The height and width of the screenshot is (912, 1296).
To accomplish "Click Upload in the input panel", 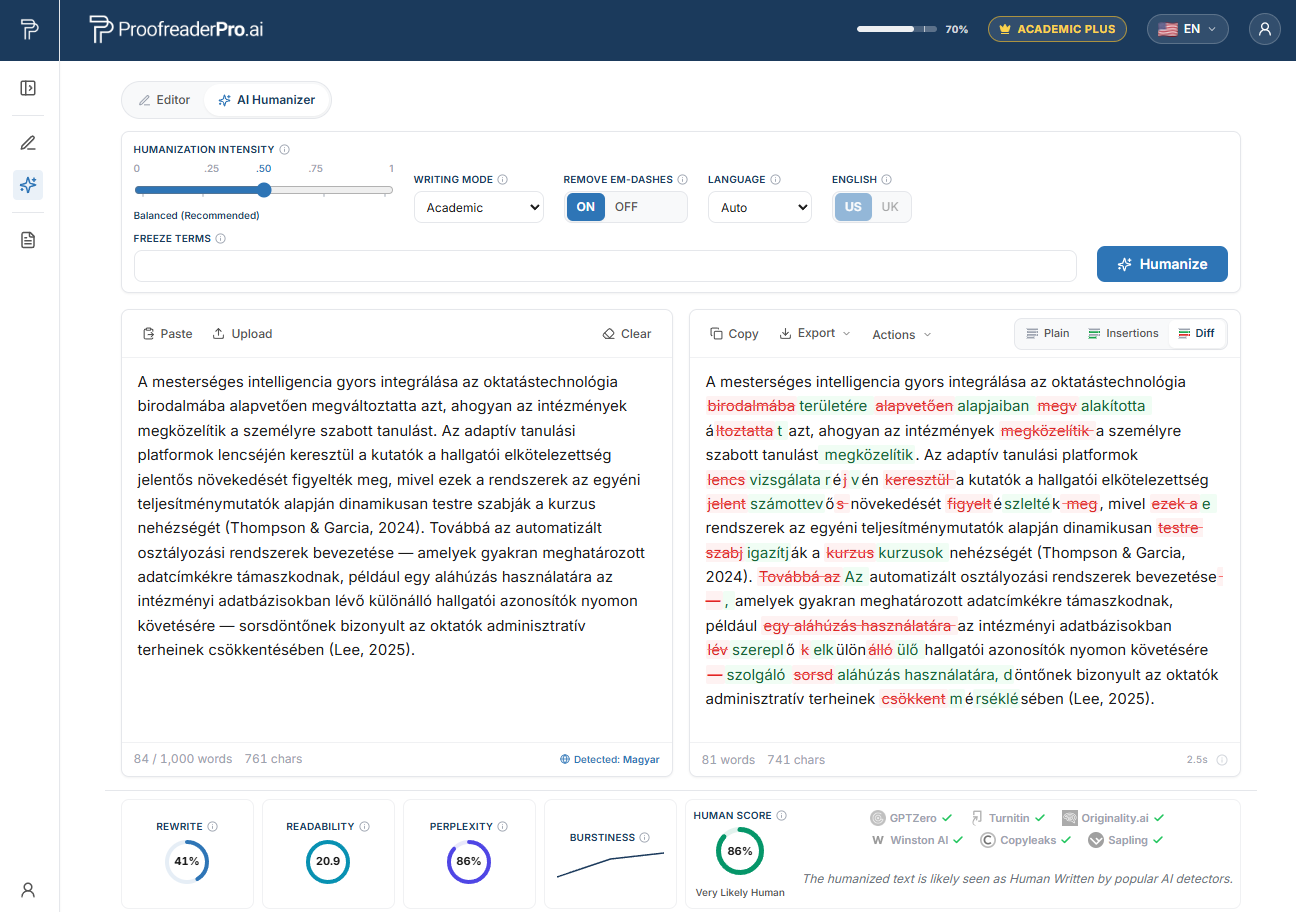I will [x=242, y=334].
